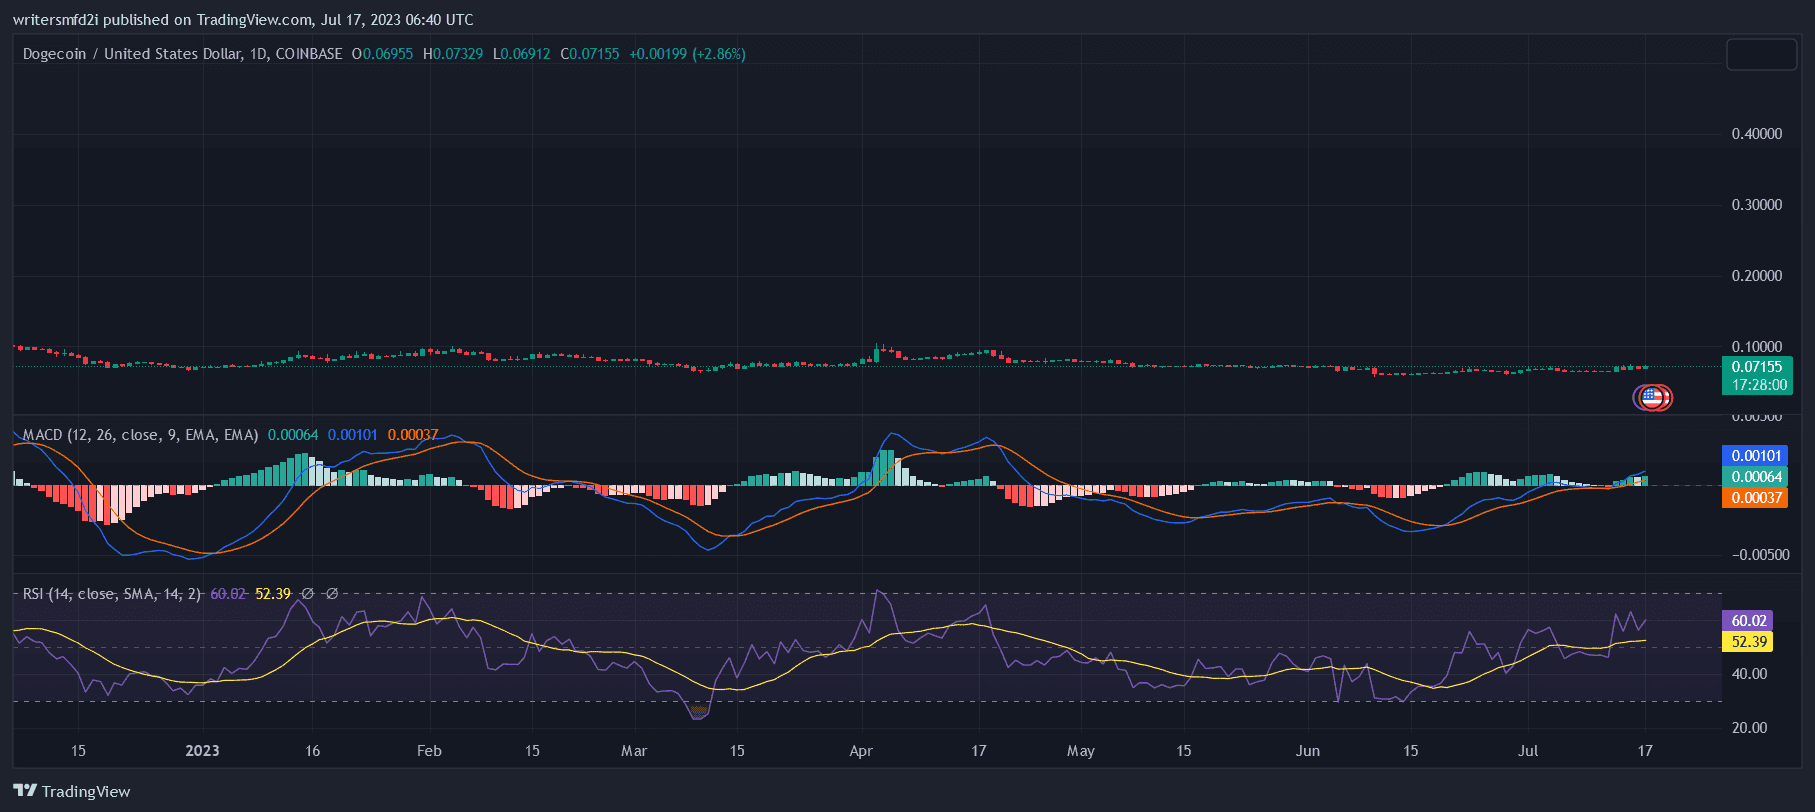Click the close value C0.07155
1815x812 pixels.
[x=589, y=54]
